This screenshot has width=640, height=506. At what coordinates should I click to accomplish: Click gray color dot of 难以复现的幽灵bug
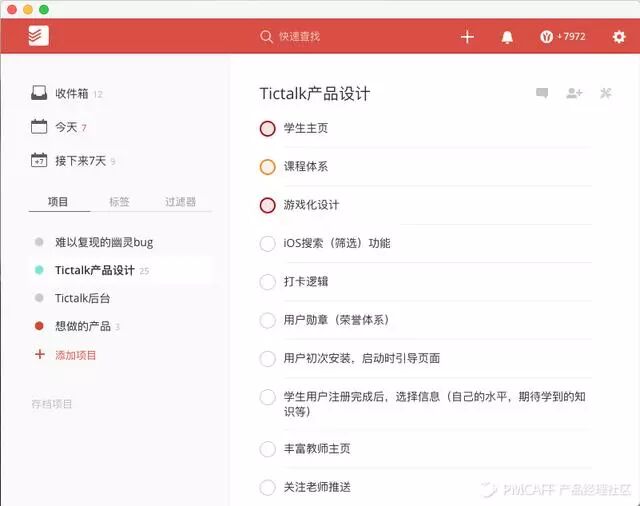coord(39,242)
